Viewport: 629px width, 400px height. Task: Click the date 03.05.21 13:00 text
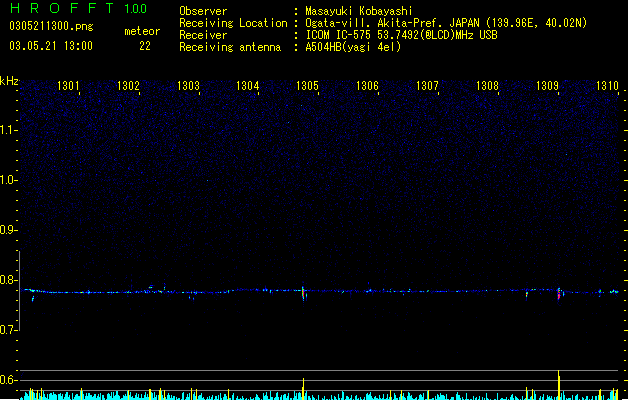click(x=51, y=46)
